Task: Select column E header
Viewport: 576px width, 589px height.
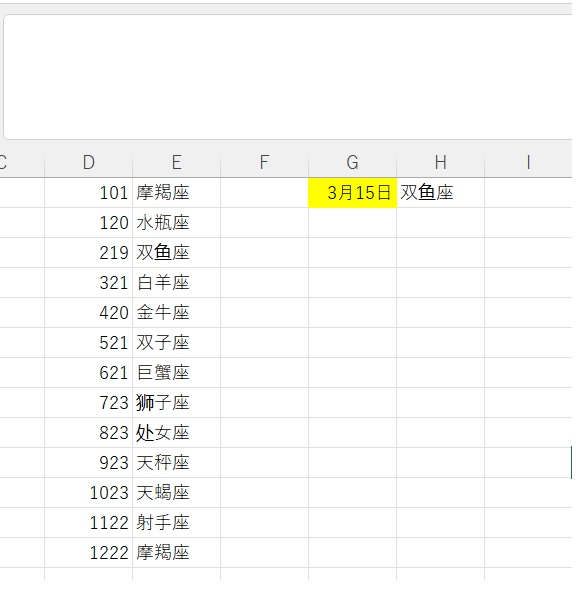Action: tap(177, 163)
